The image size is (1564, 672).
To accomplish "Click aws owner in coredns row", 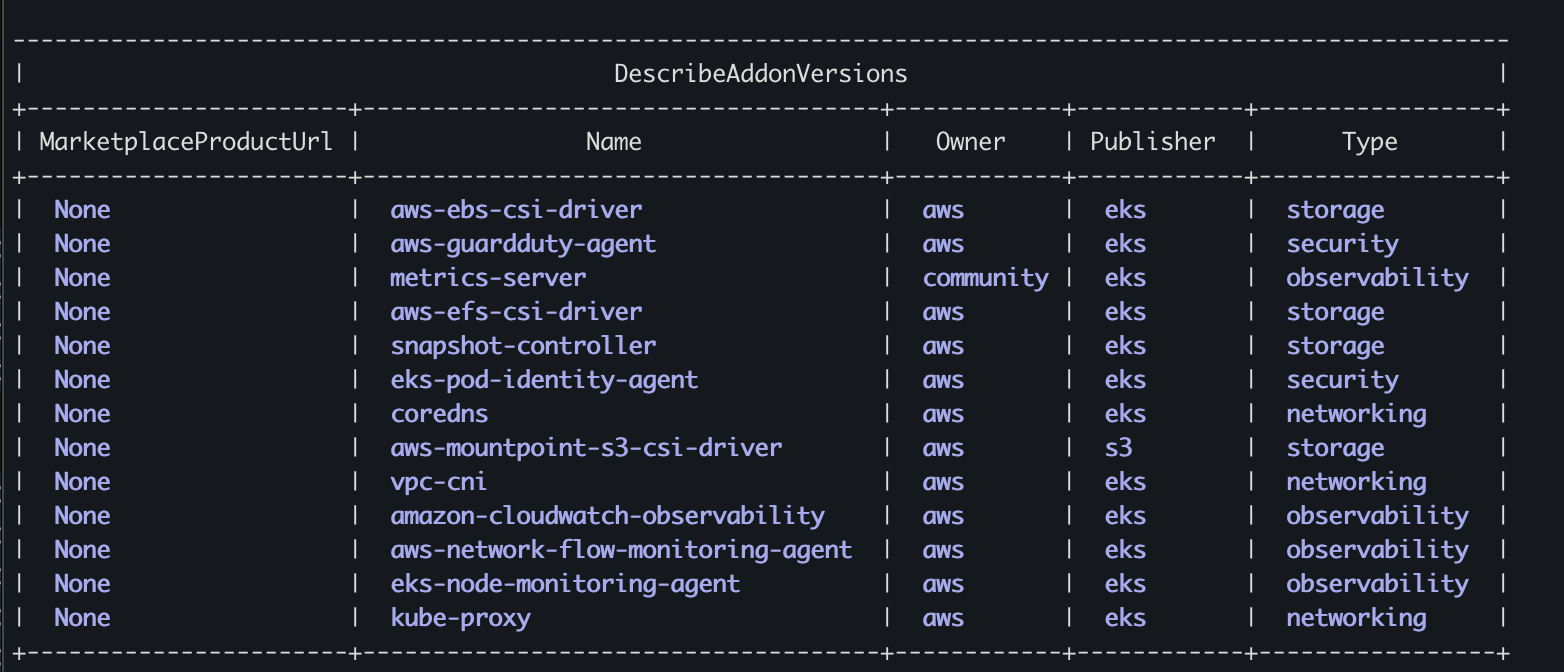I will pyautogui.click(x=943, y=414).
